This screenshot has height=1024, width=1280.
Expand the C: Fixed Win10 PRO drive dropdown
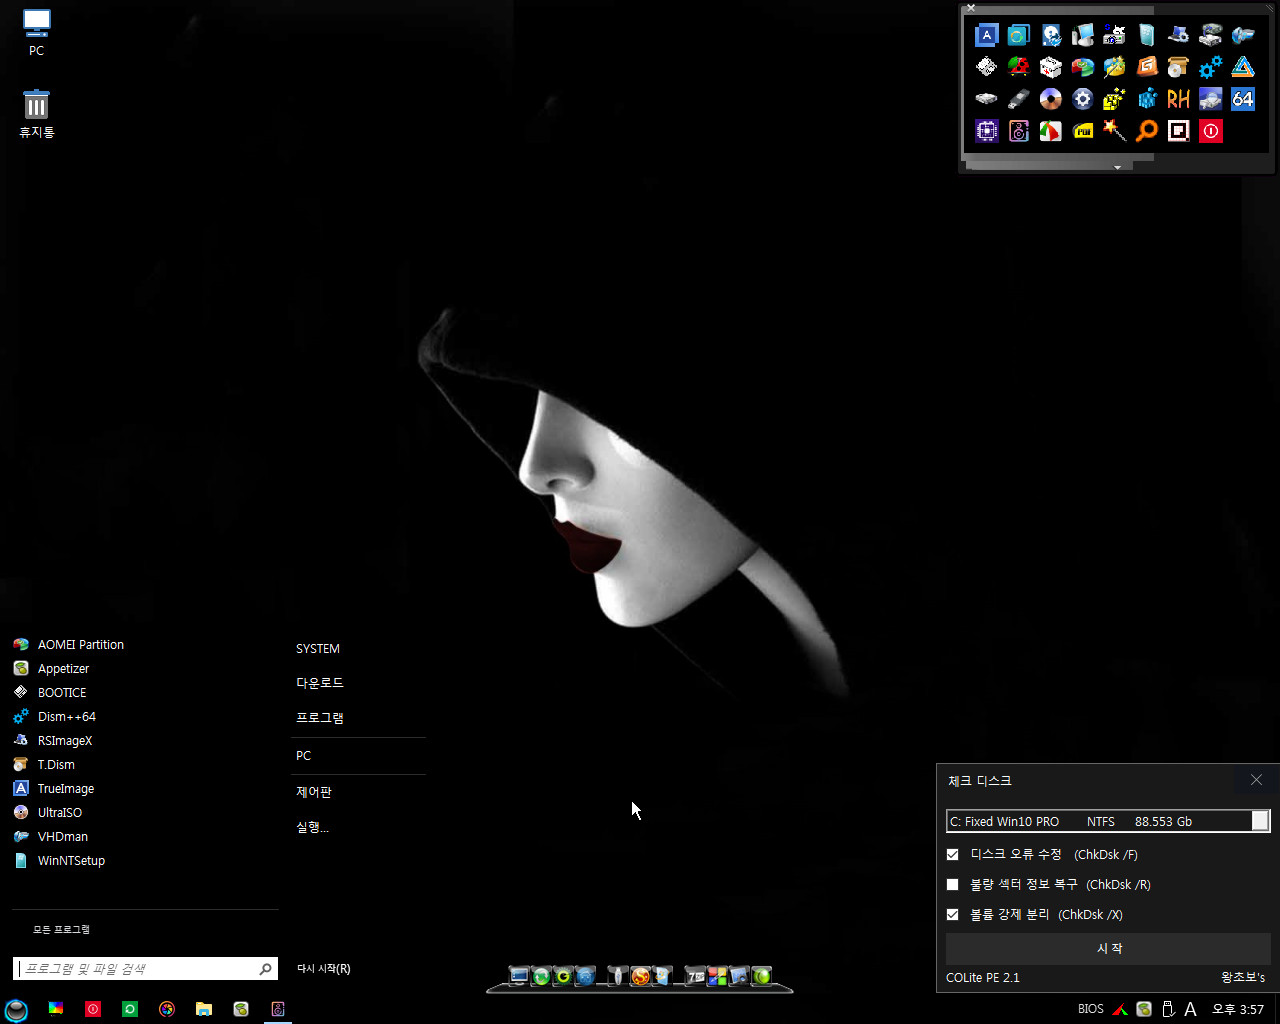1260,821
